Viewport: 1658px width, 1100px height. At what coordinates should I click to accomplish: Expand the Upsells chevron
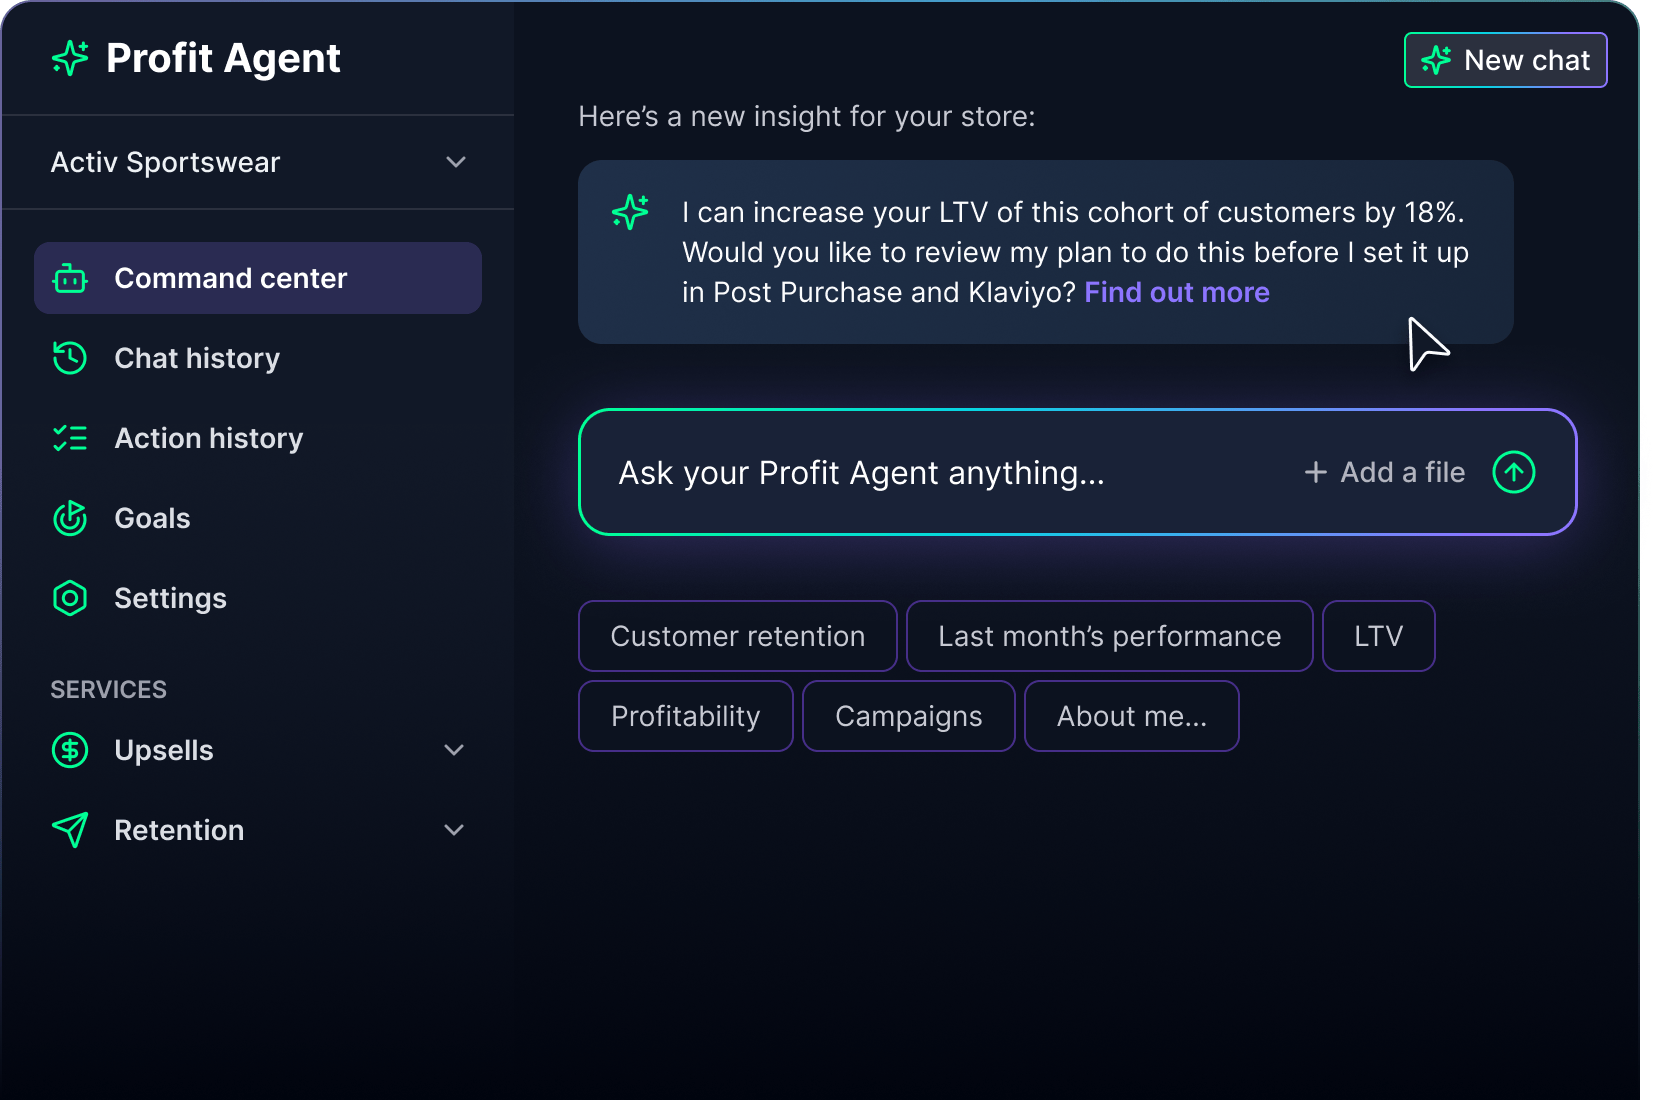(454, 750)
